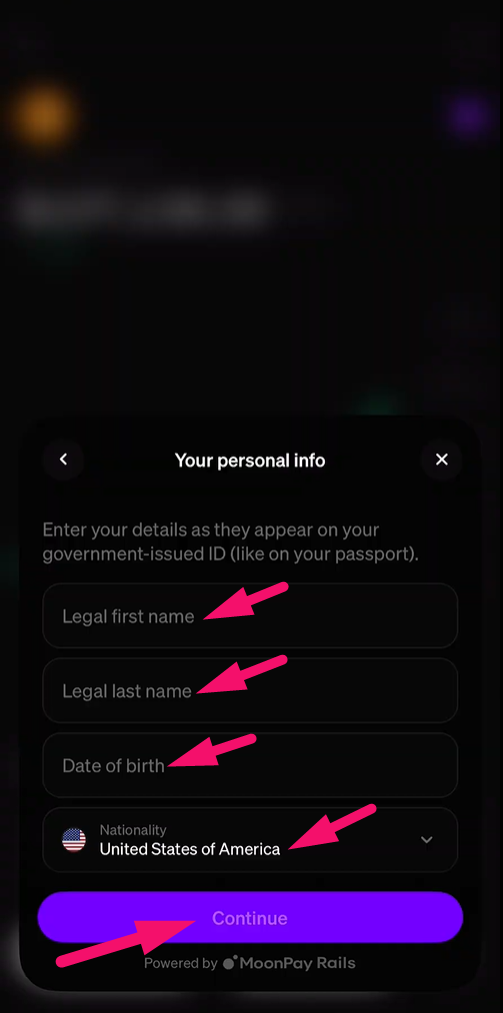
Task: Click the Powered by text
Action: click(181, 963)
